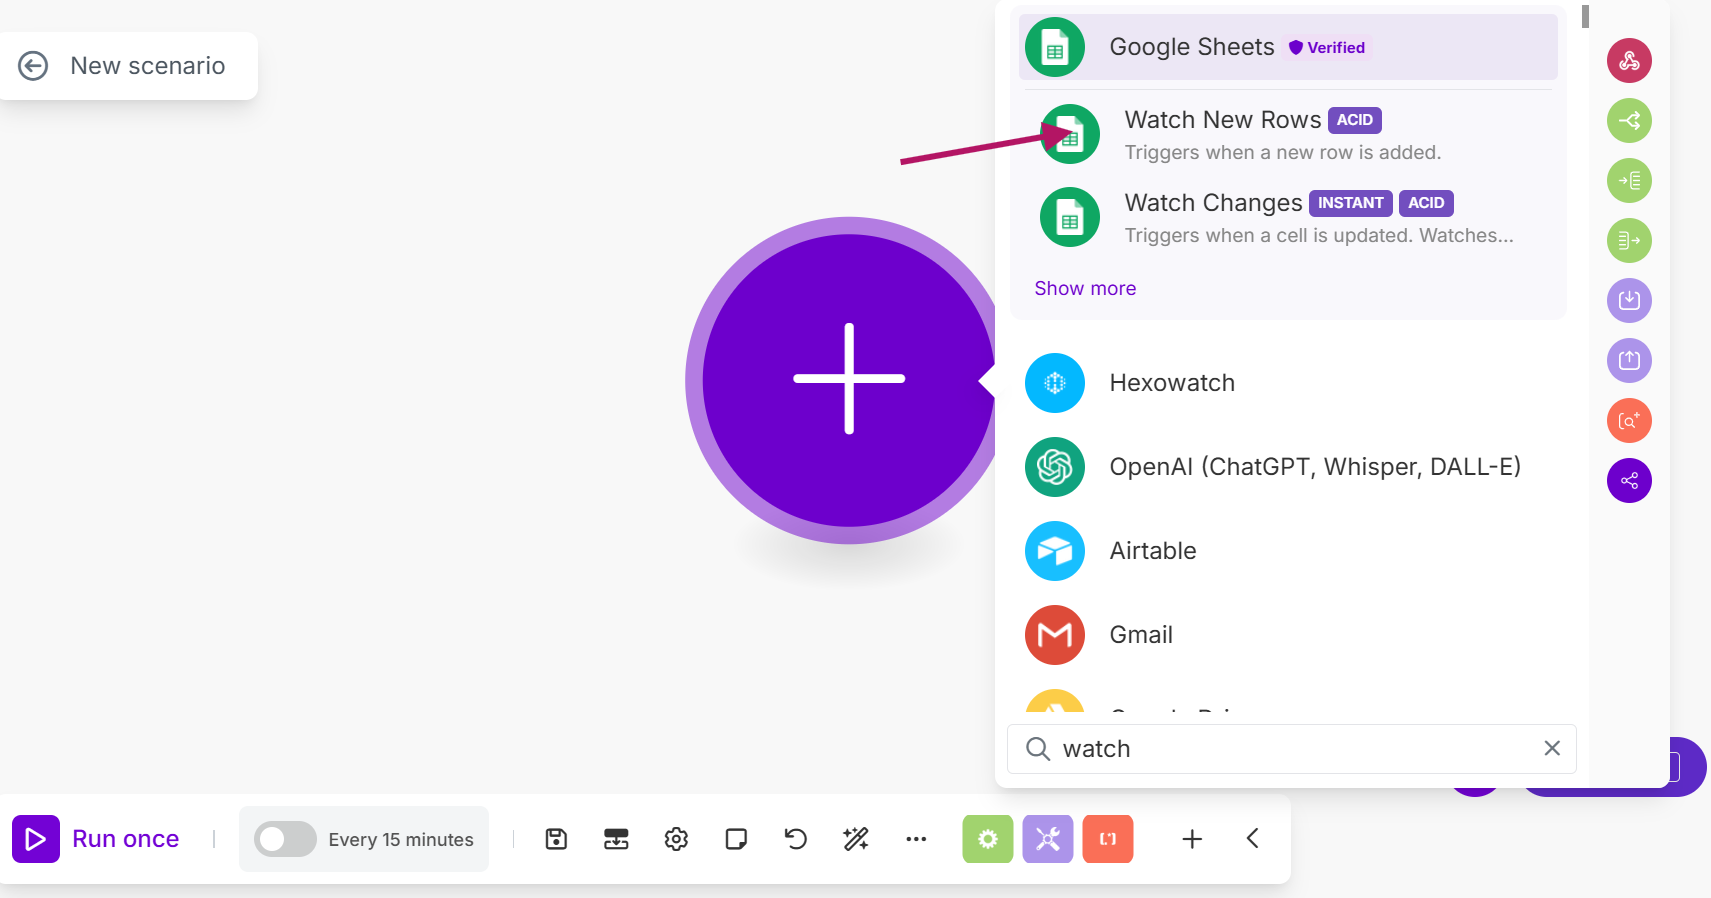Open the three-dots more options menu
The height and width of the screenshot is (898, 1711).
(x=916, y=839)
